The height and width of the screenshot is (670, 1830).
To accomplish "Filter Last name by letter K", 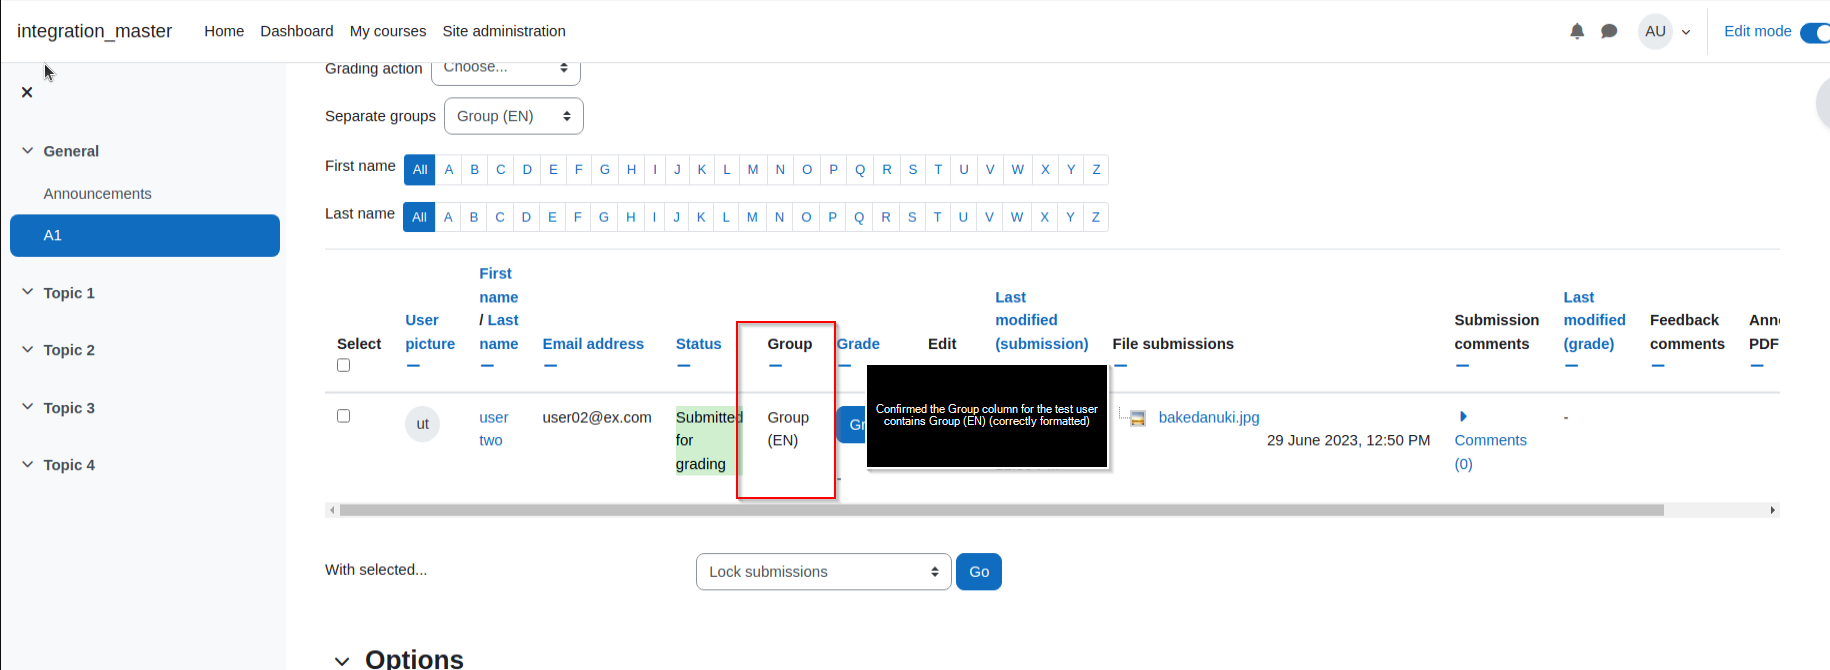I will [701, 217].
